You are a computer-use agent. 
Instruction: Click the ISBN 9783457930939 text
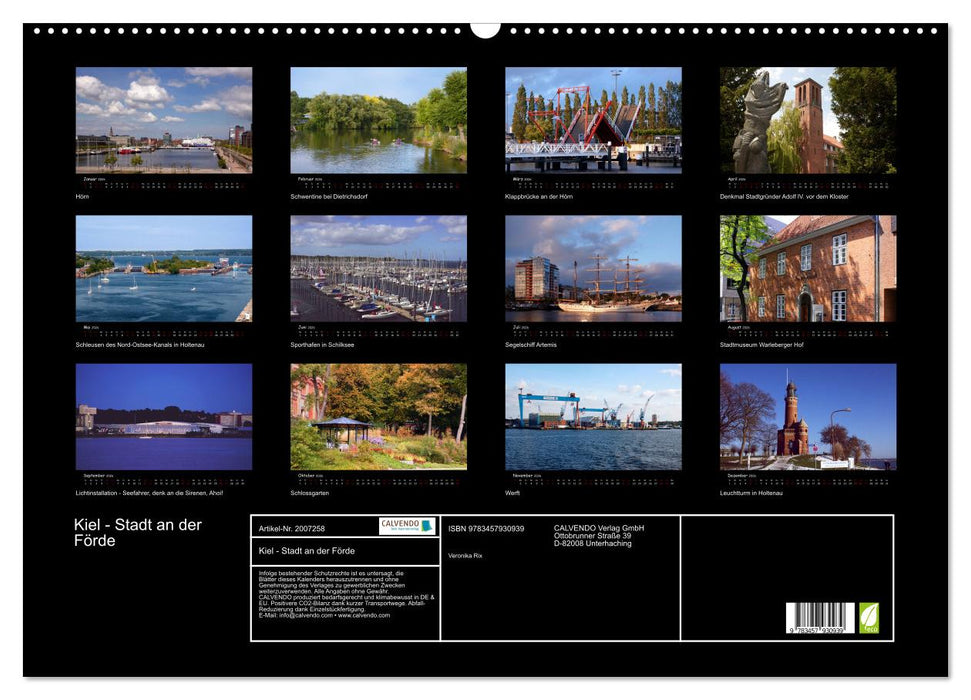[x=487, y=528]
